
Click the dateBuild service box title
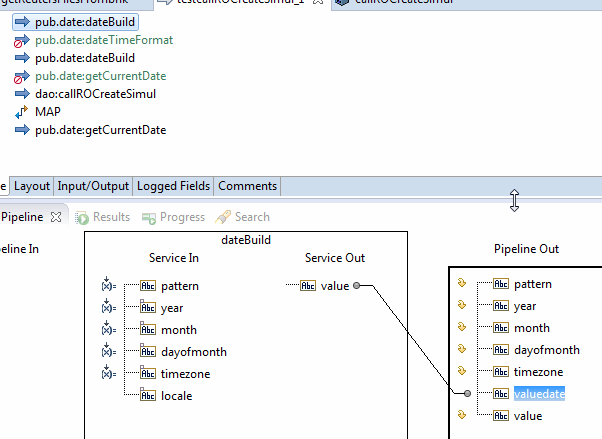(246, 240)
